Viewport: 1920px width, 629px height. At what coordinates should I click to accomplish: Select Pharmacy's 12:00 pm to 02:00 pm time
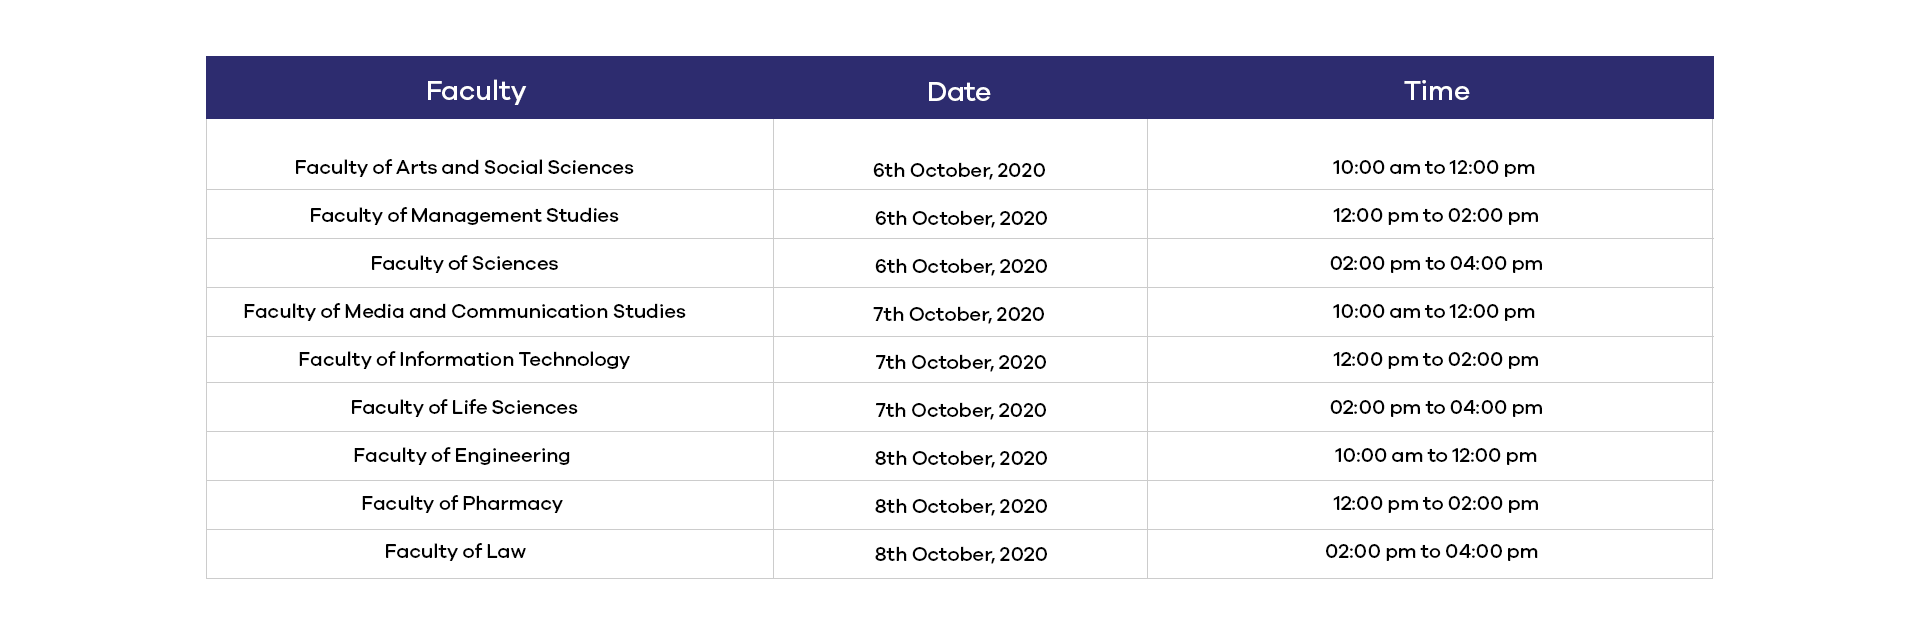click(1436, 503)
